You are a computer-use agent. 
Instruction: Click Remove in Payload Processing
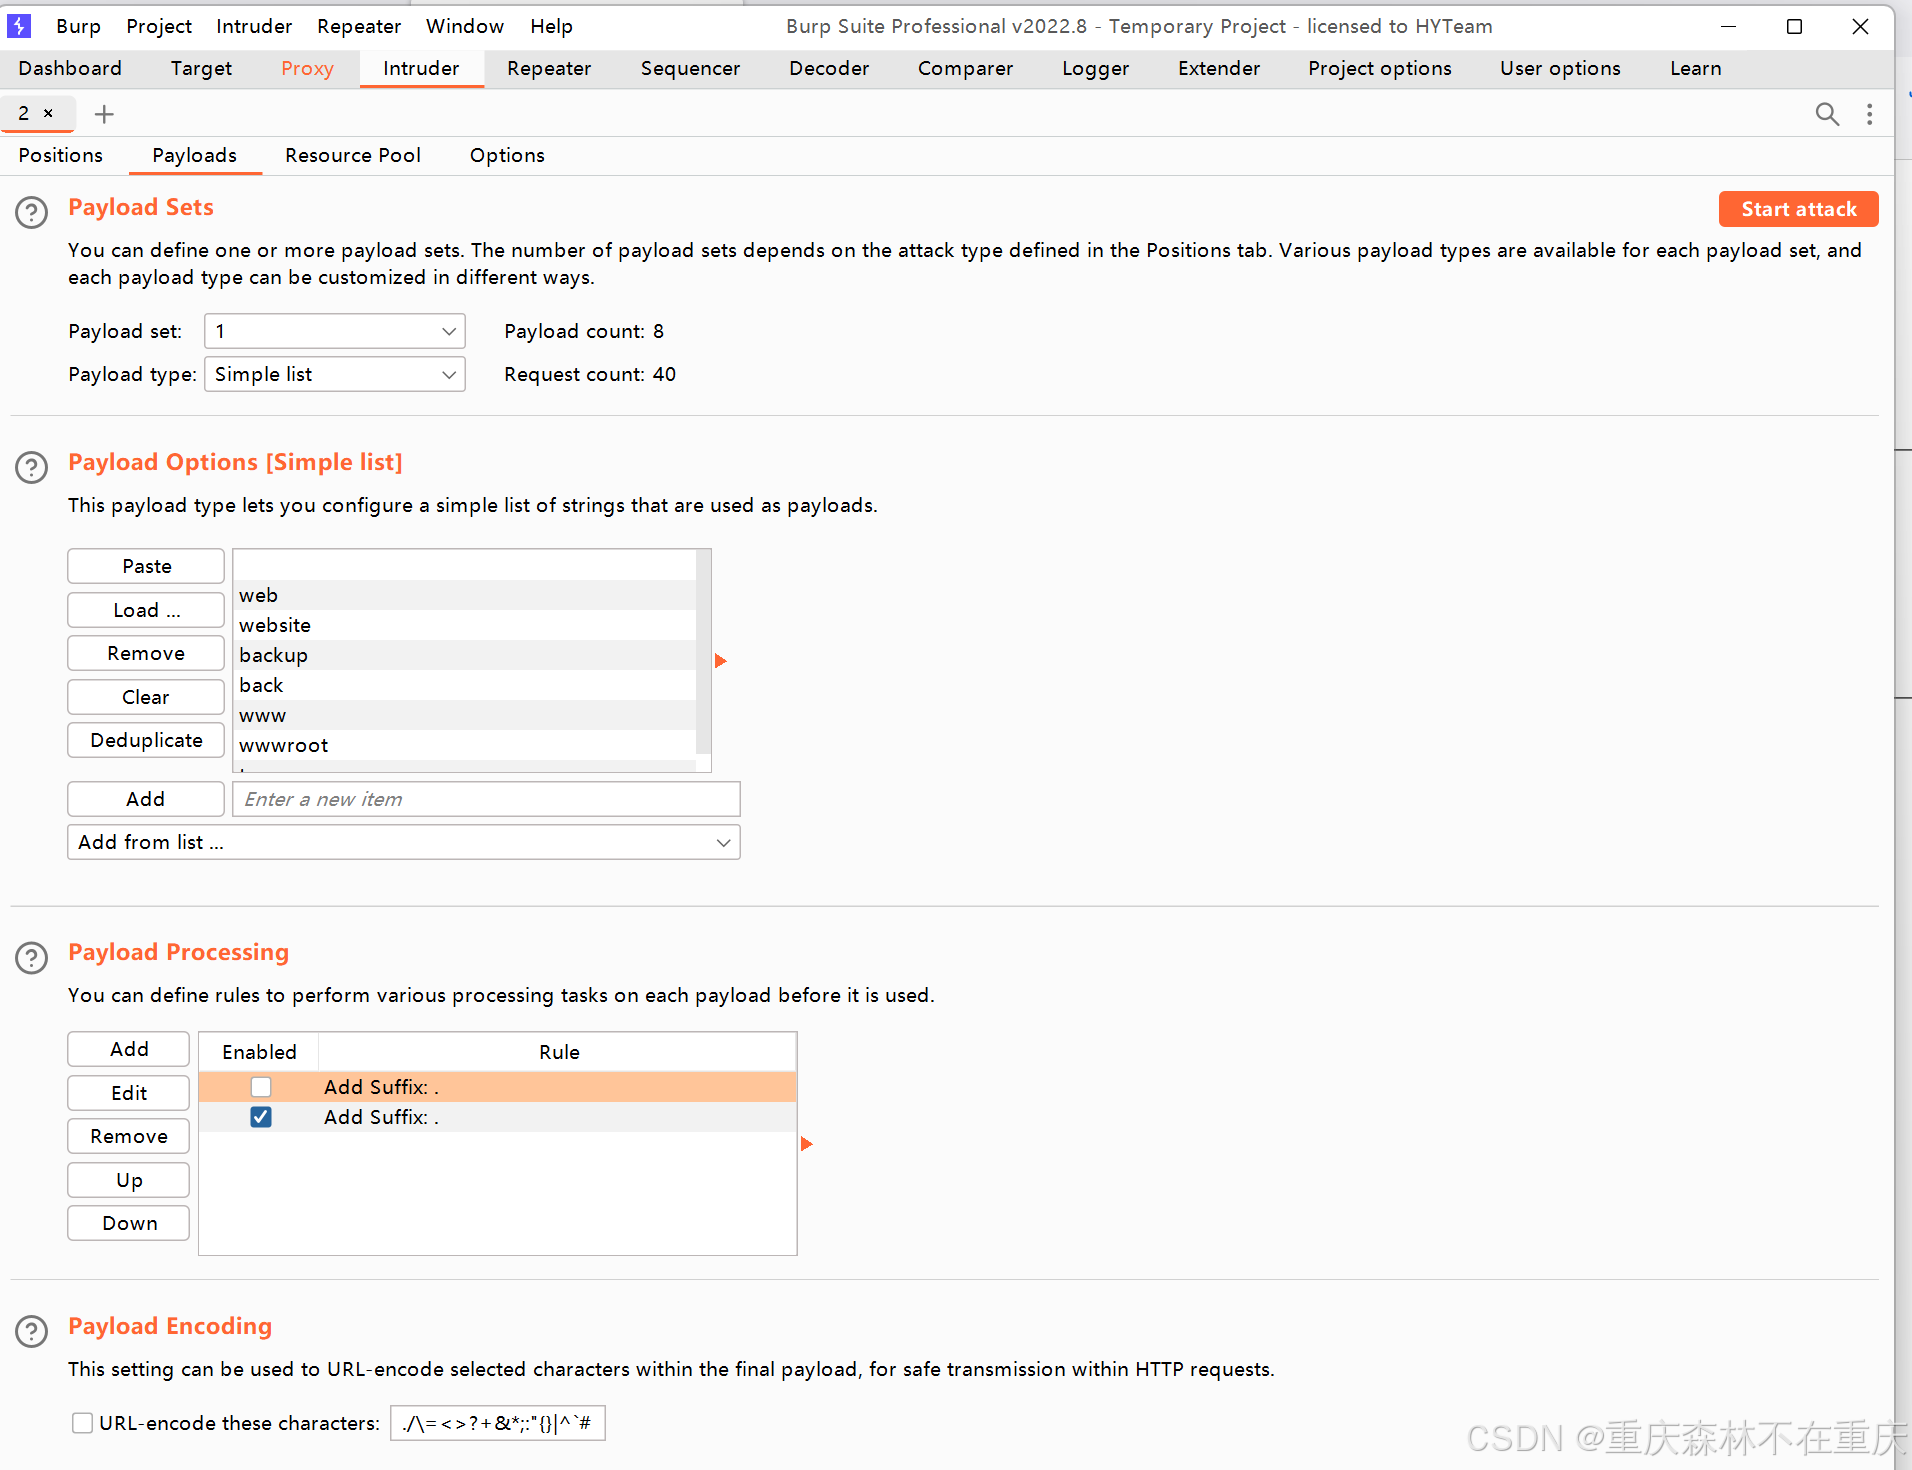(x=129, y=1136)
